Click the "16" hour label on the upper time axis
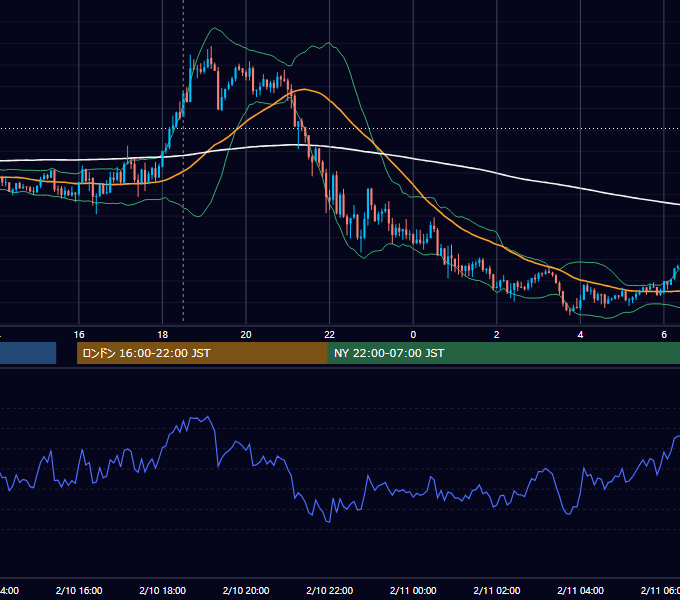The height and width of the screenshot is (600, 680). [x=79, y=335]
